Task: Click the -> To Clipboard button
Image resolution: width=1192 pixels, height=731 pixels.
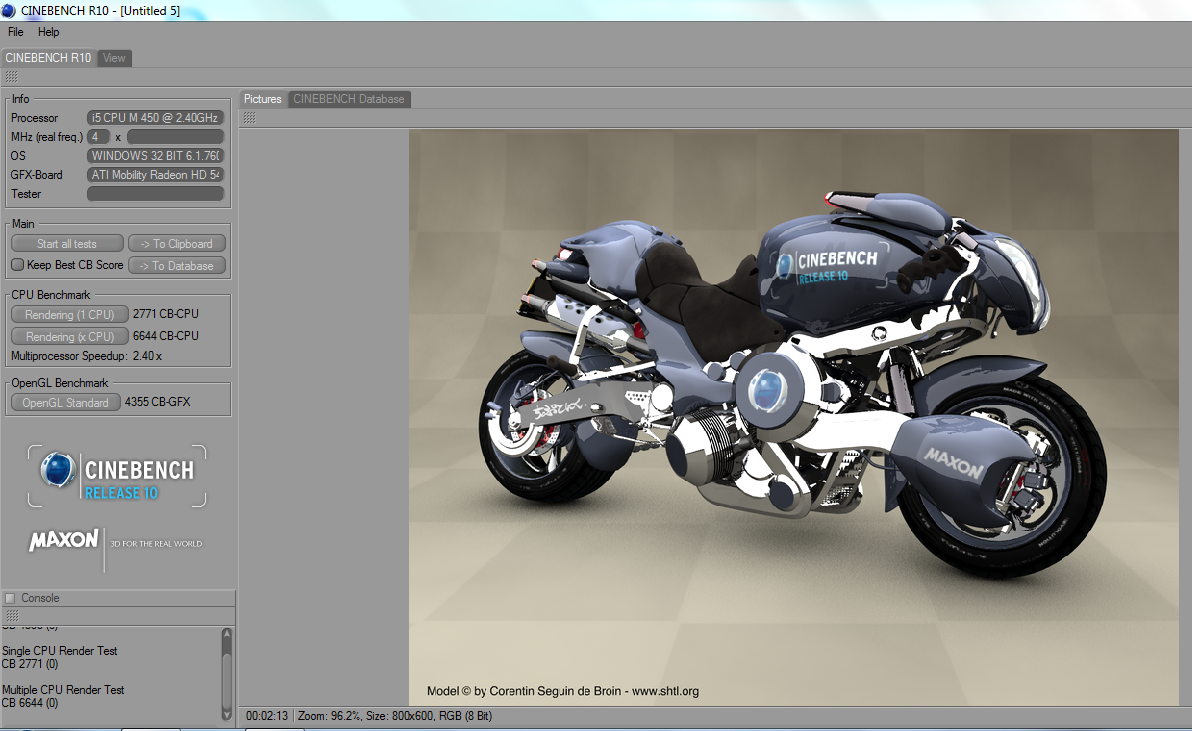Action: tap(177, 244)
